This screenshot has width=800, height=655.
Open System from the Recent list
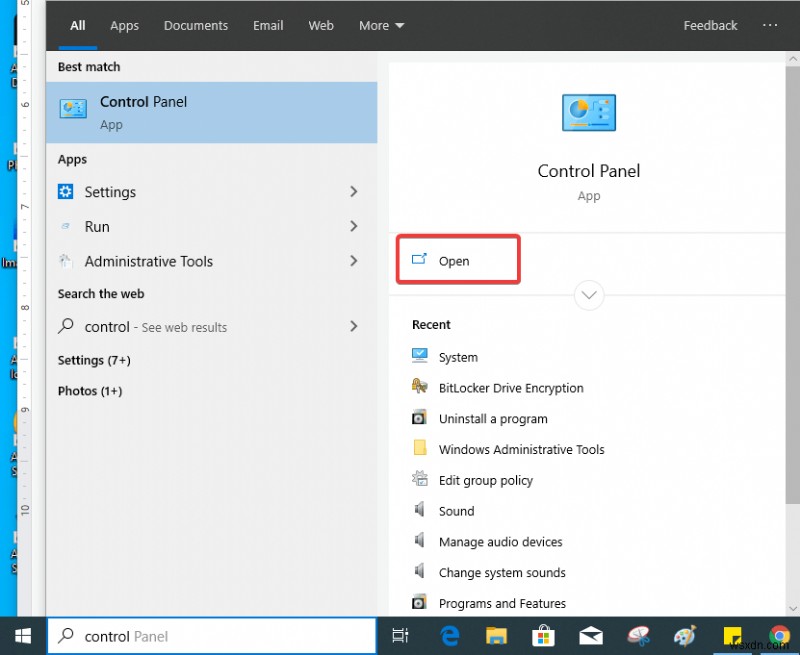[457, 356]
